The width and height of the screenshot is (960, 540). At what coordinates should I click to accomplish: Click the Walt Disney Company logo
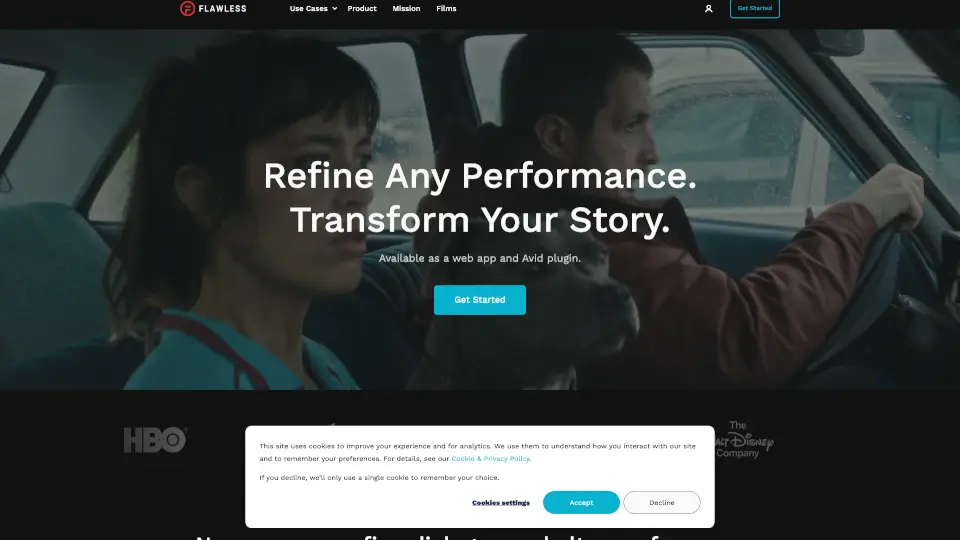pos(744,440)
